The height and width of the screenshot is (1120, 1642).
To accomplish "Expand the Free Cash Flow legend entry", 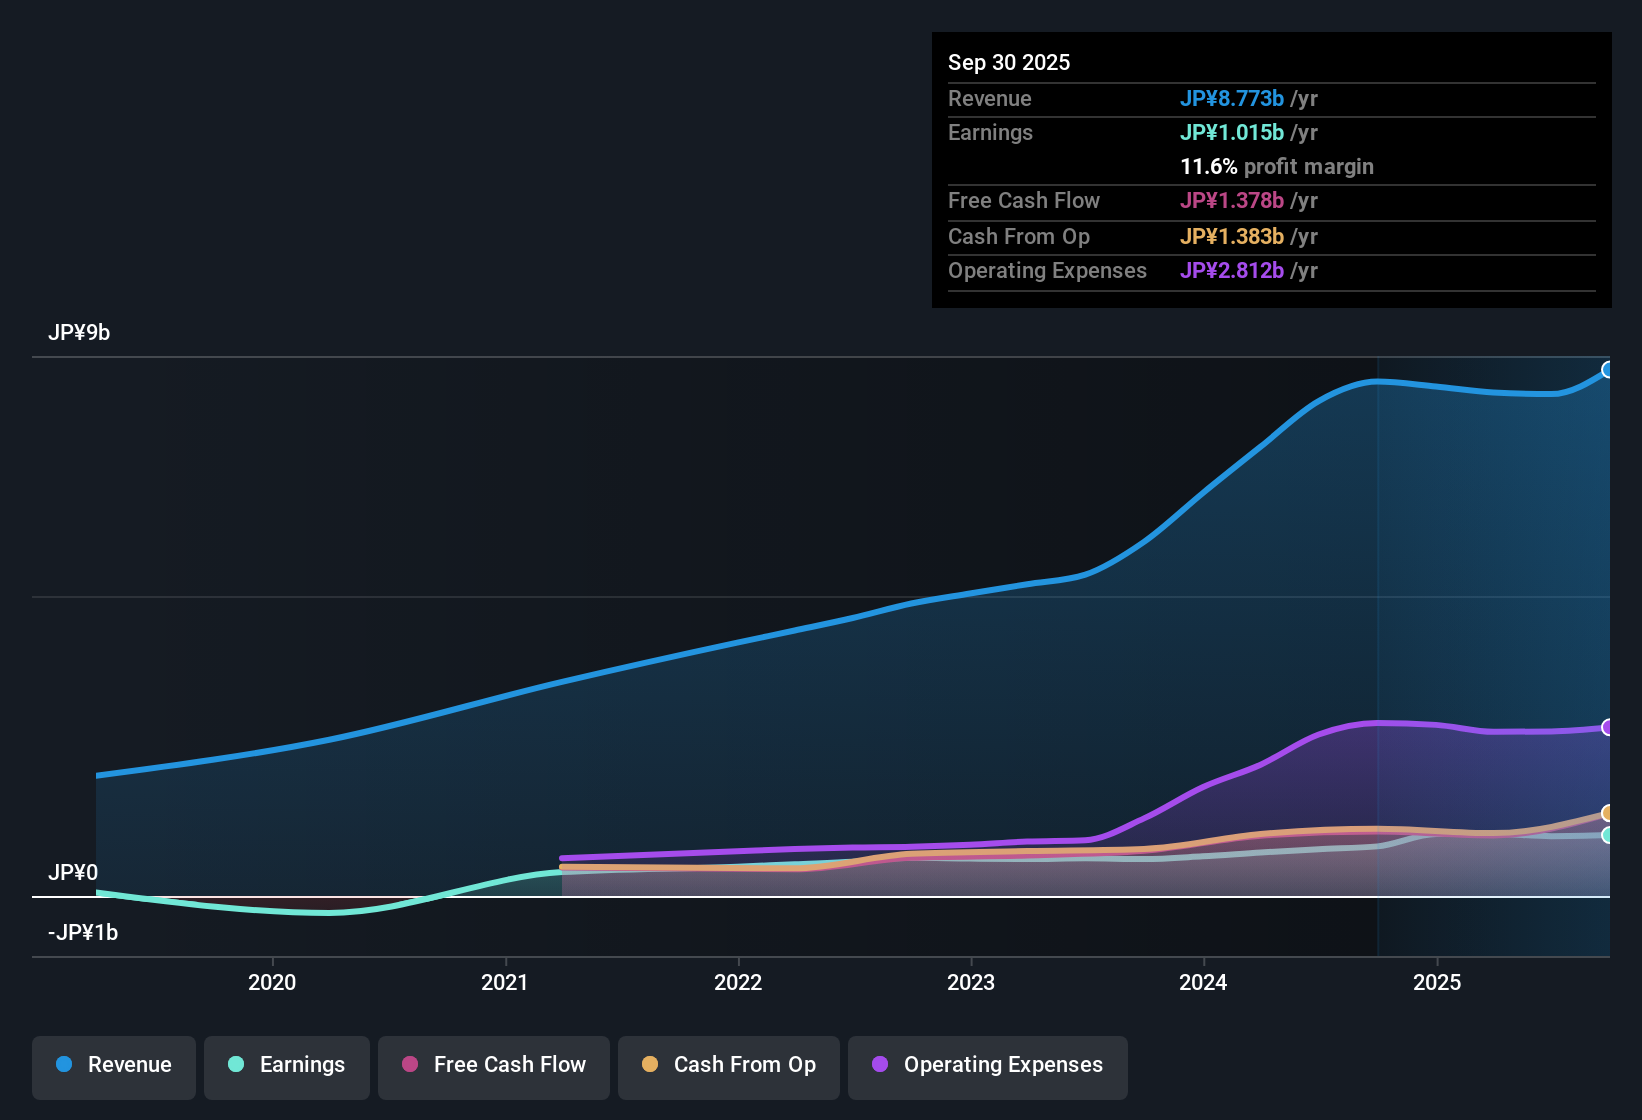I will [493, 1065].
